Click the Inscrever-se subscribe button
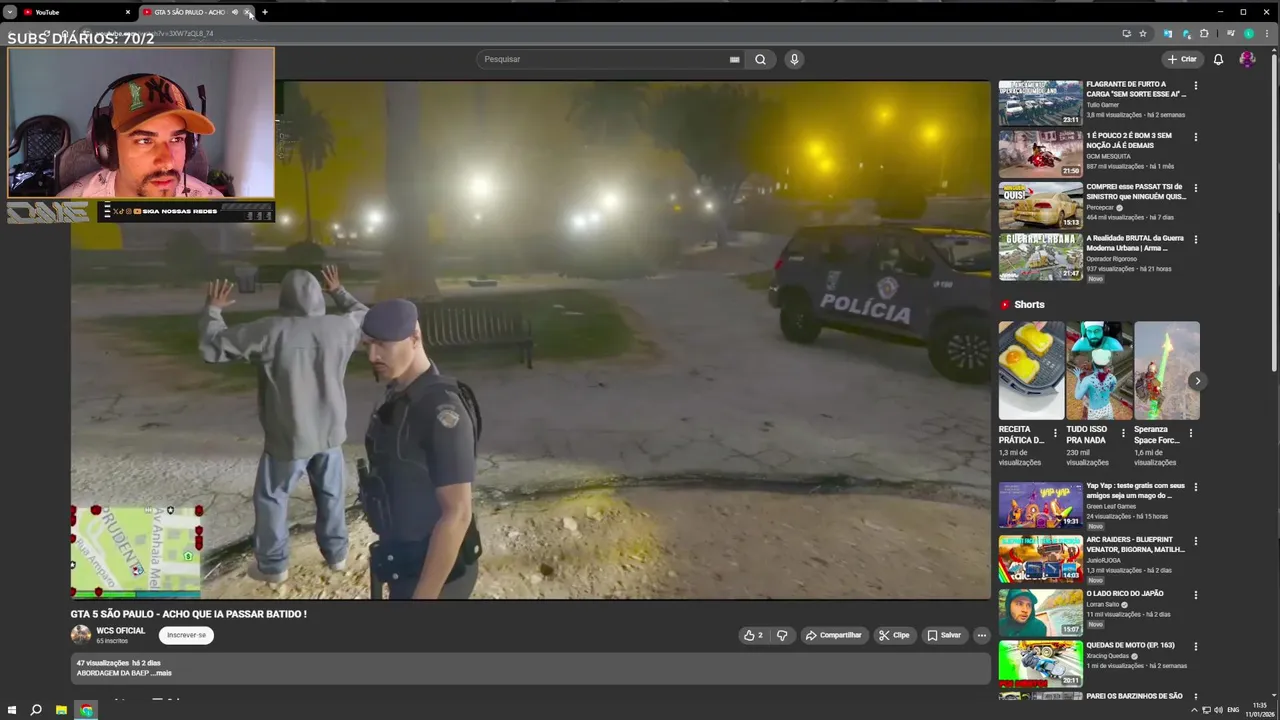Viewport: 1280px width, 720px height. [x=186, y=635]
